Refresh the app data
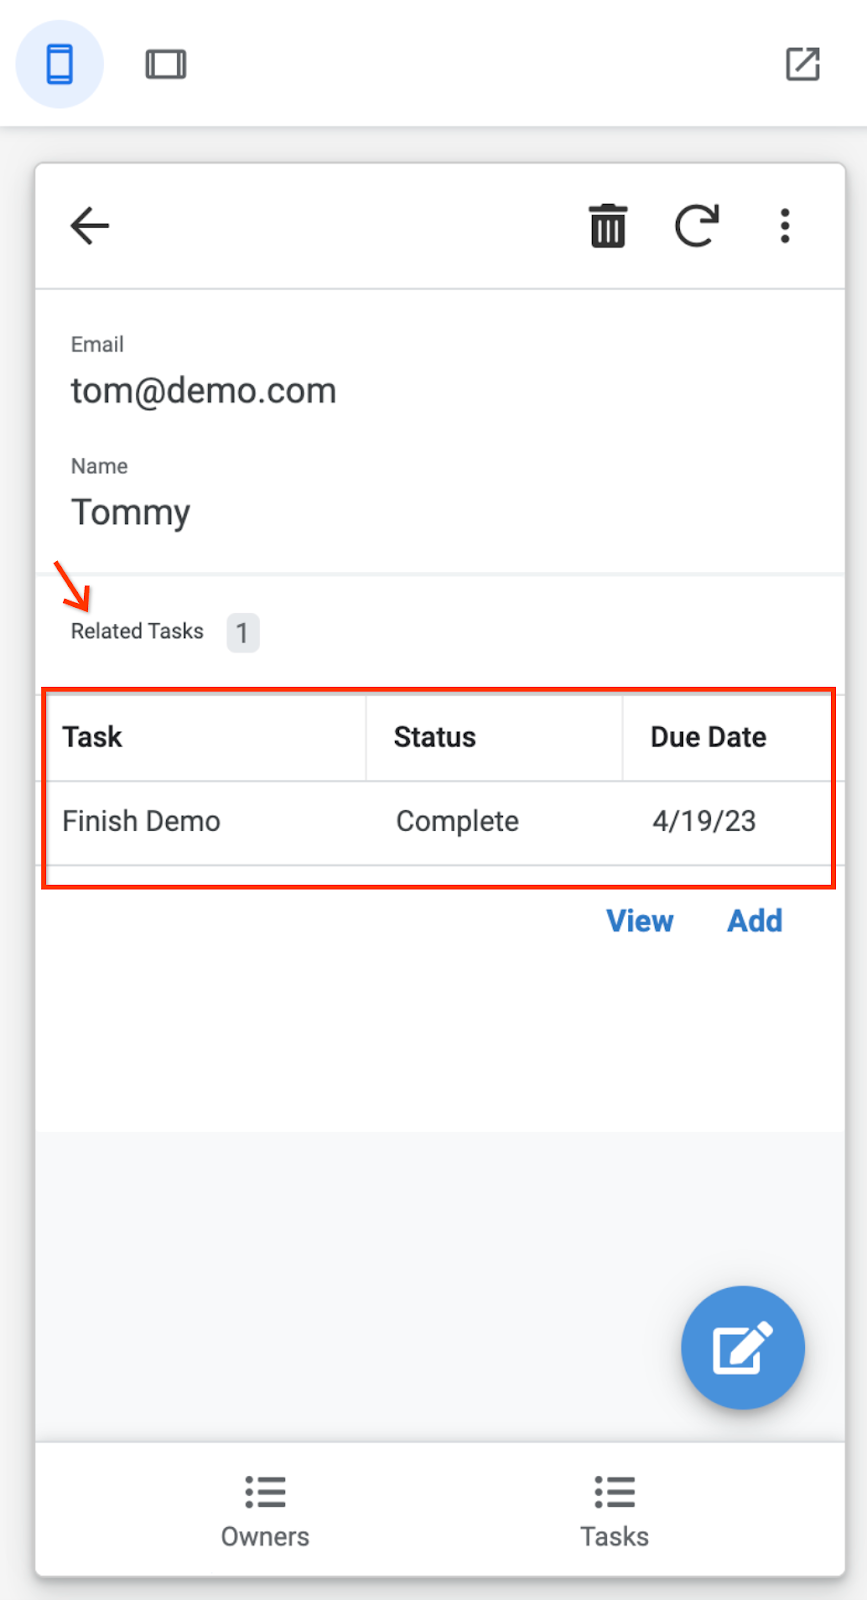The width and height of the screenshot is (867, 1600). [696, 226]
